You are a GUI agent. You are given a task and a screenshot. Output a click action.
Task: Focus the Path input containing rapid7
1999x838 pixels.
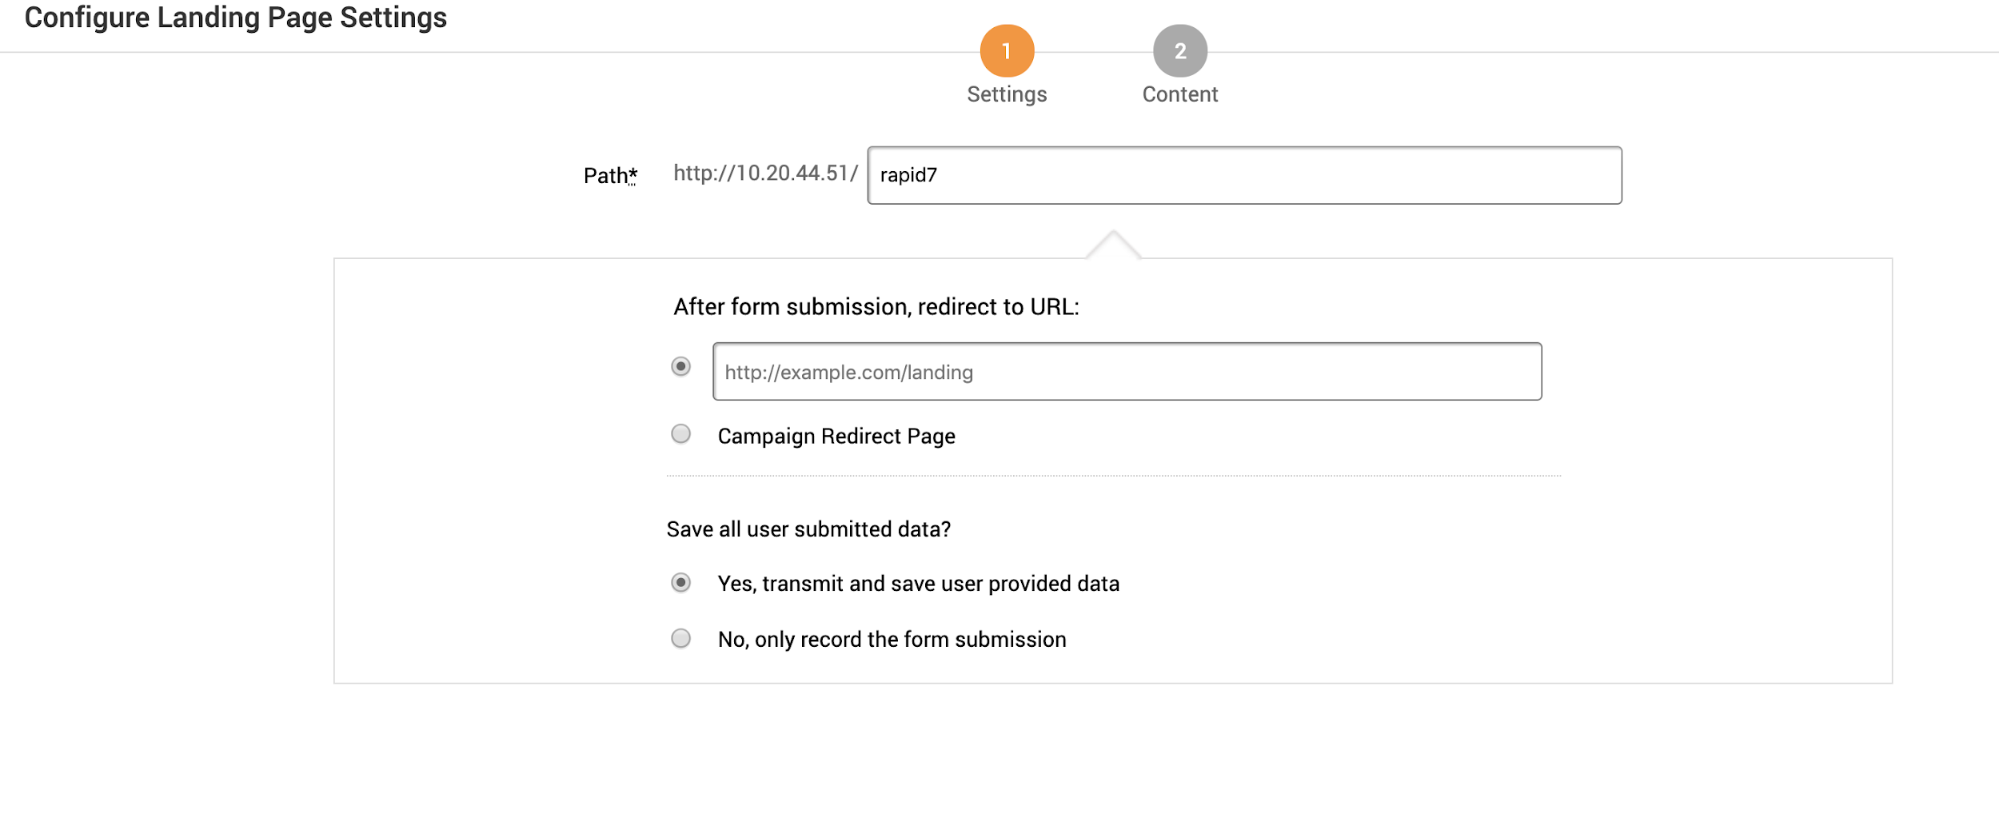[1244, 175]
